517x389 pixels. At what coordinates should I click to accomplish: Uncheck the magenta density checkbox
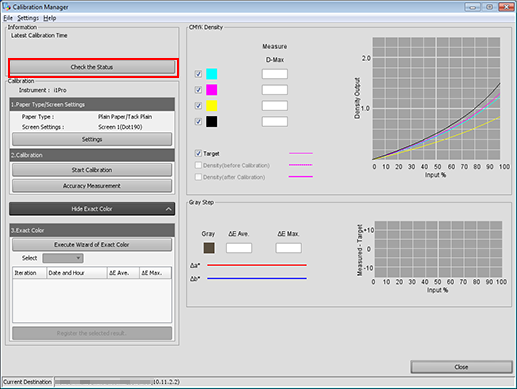click(198, 90)
